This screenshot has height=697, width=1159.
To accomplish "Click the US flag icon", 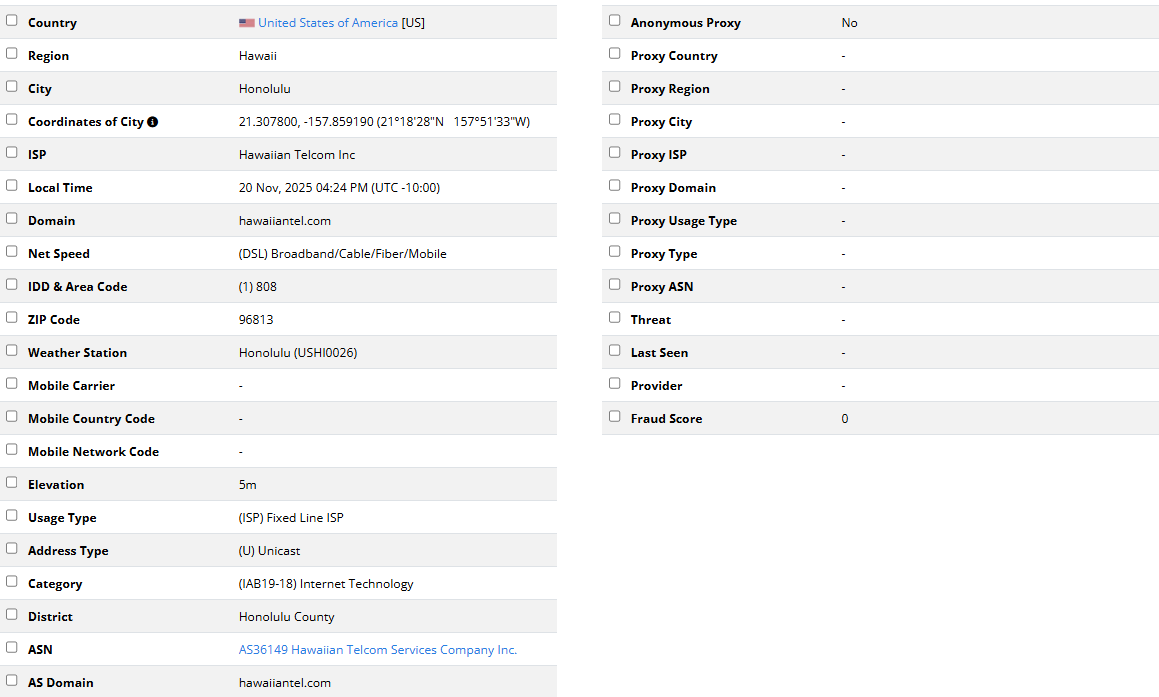I will click(x=246, y=23).
